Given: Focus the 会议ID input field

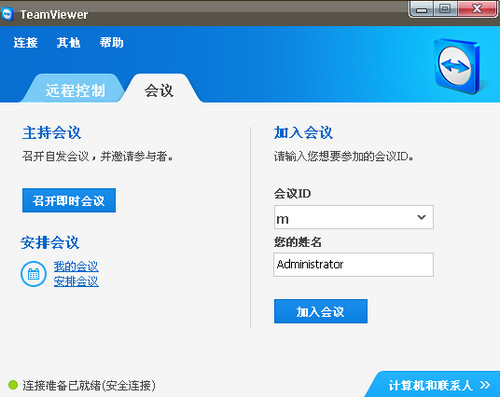Looking at the screenshot, I should click(x=354, y=217).
